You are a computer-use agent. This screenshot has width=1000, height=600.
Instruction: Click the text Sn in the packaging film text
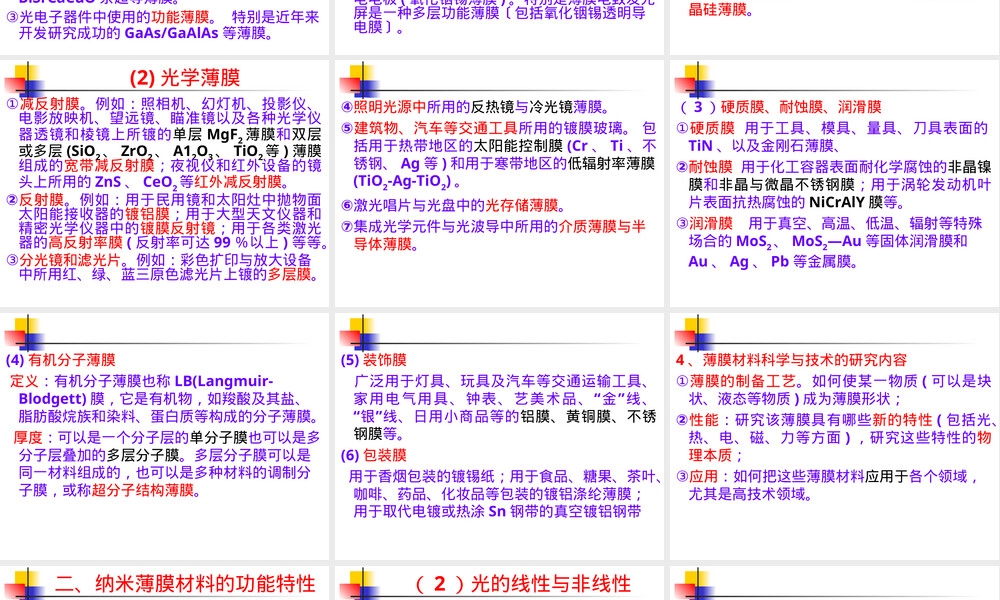(x=497, y=511)
